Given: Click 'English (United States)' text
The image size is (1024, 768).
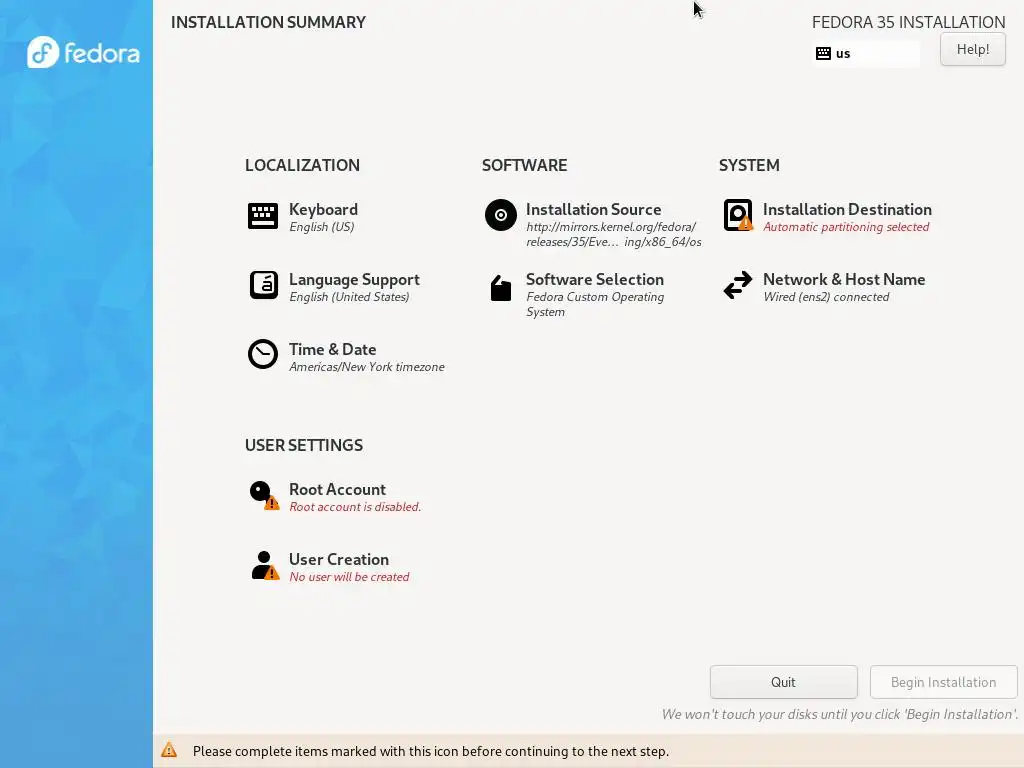Looking at the screenshot, I should click(349, 297).
